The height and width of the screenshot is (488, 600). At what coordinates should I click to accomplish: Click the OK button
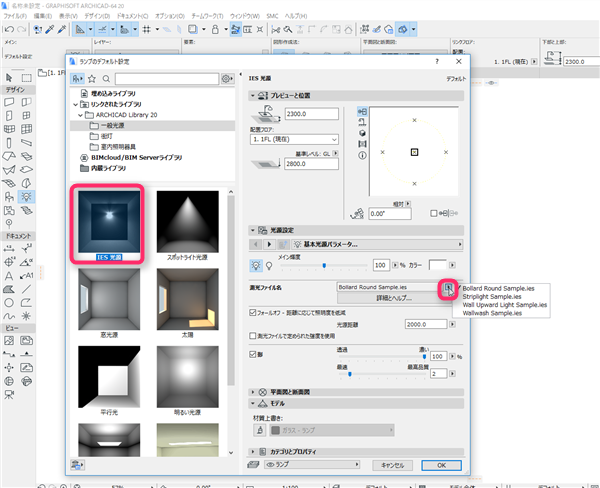coord(441,465)
